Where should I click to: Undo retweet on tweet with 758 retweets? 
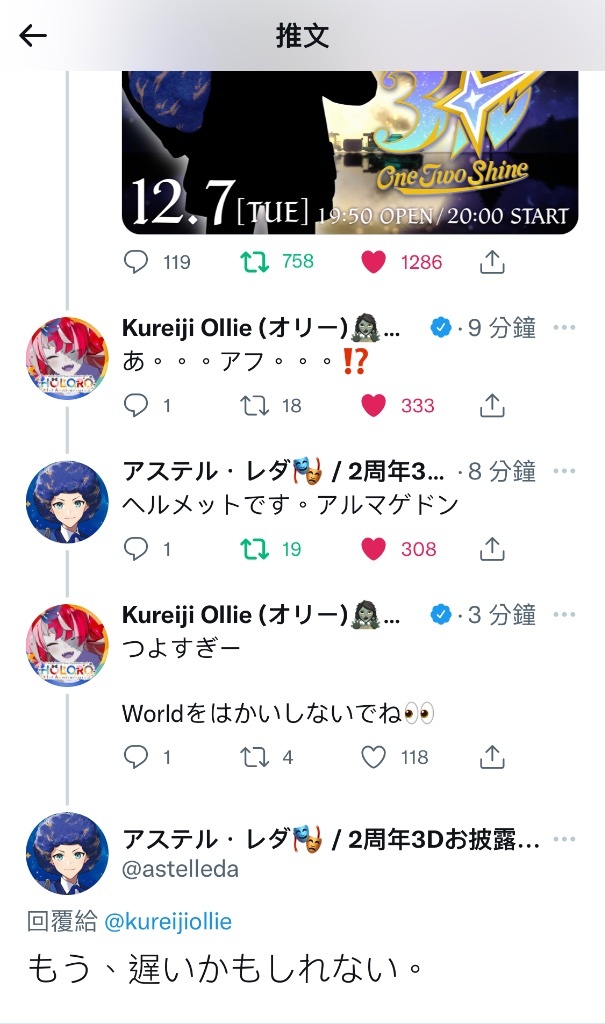pyautogui.click(x=254, y=262)
